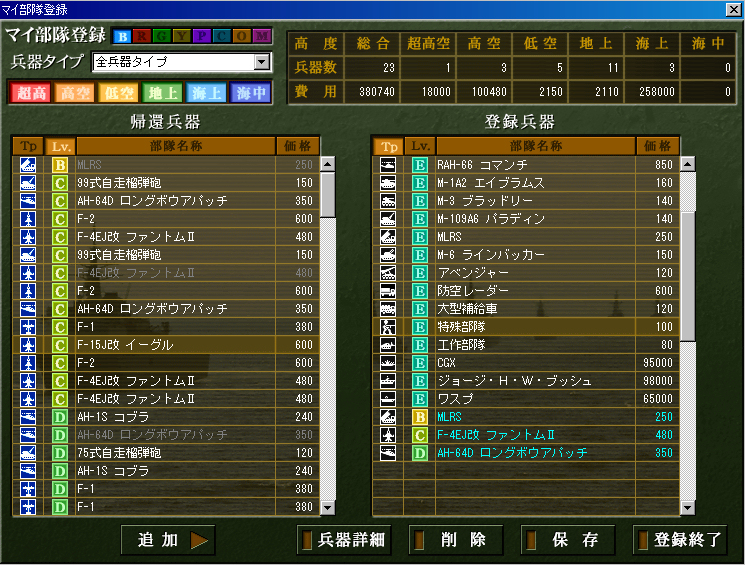The width and height of the screenshot is (745, 565).
Task: Click supply truck icon of 大型補給車
Action: (388, 309)
